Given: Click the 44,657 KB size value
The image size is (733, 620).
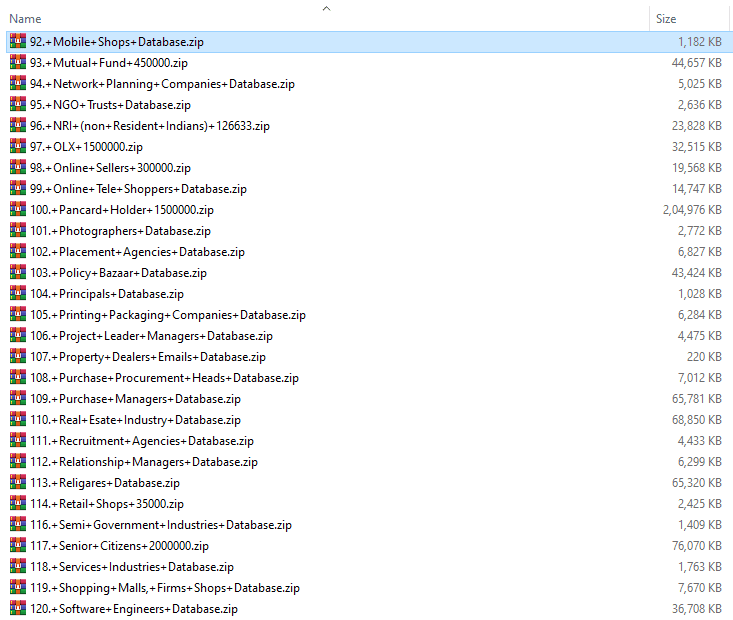Looking at the screenshot, I should [x=697, y=63].
